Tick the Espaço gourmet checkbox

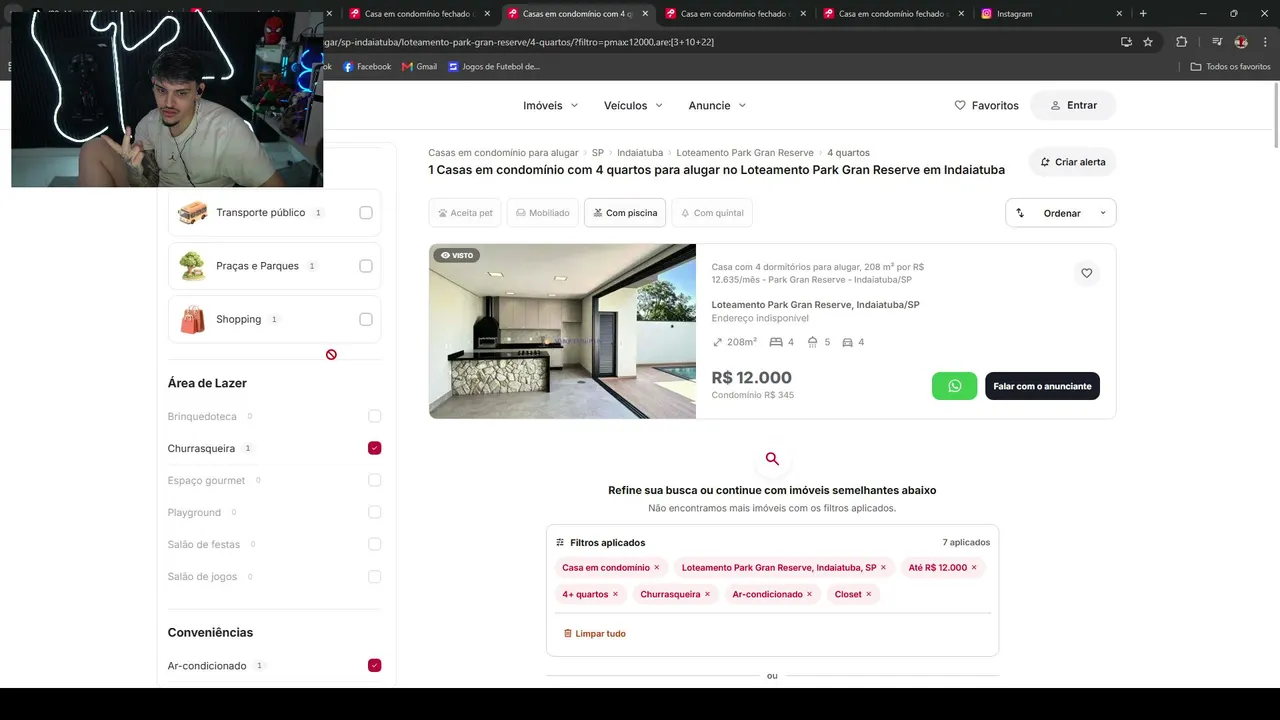(x=374, y=480)
